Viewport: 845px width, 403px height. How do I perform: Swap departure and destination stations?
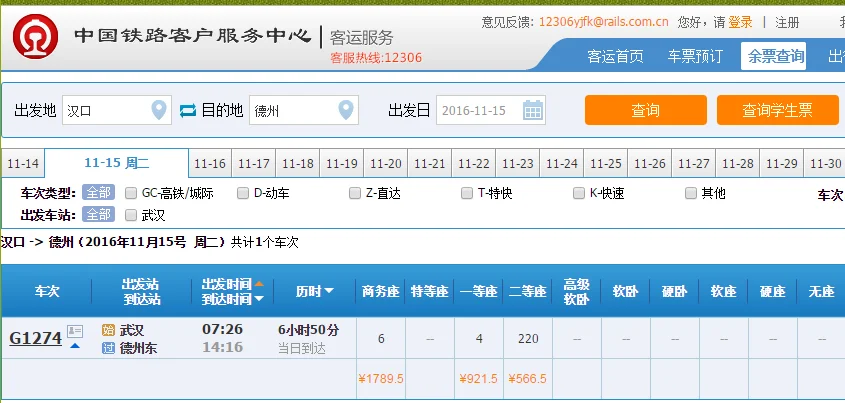tap(188, 111)
